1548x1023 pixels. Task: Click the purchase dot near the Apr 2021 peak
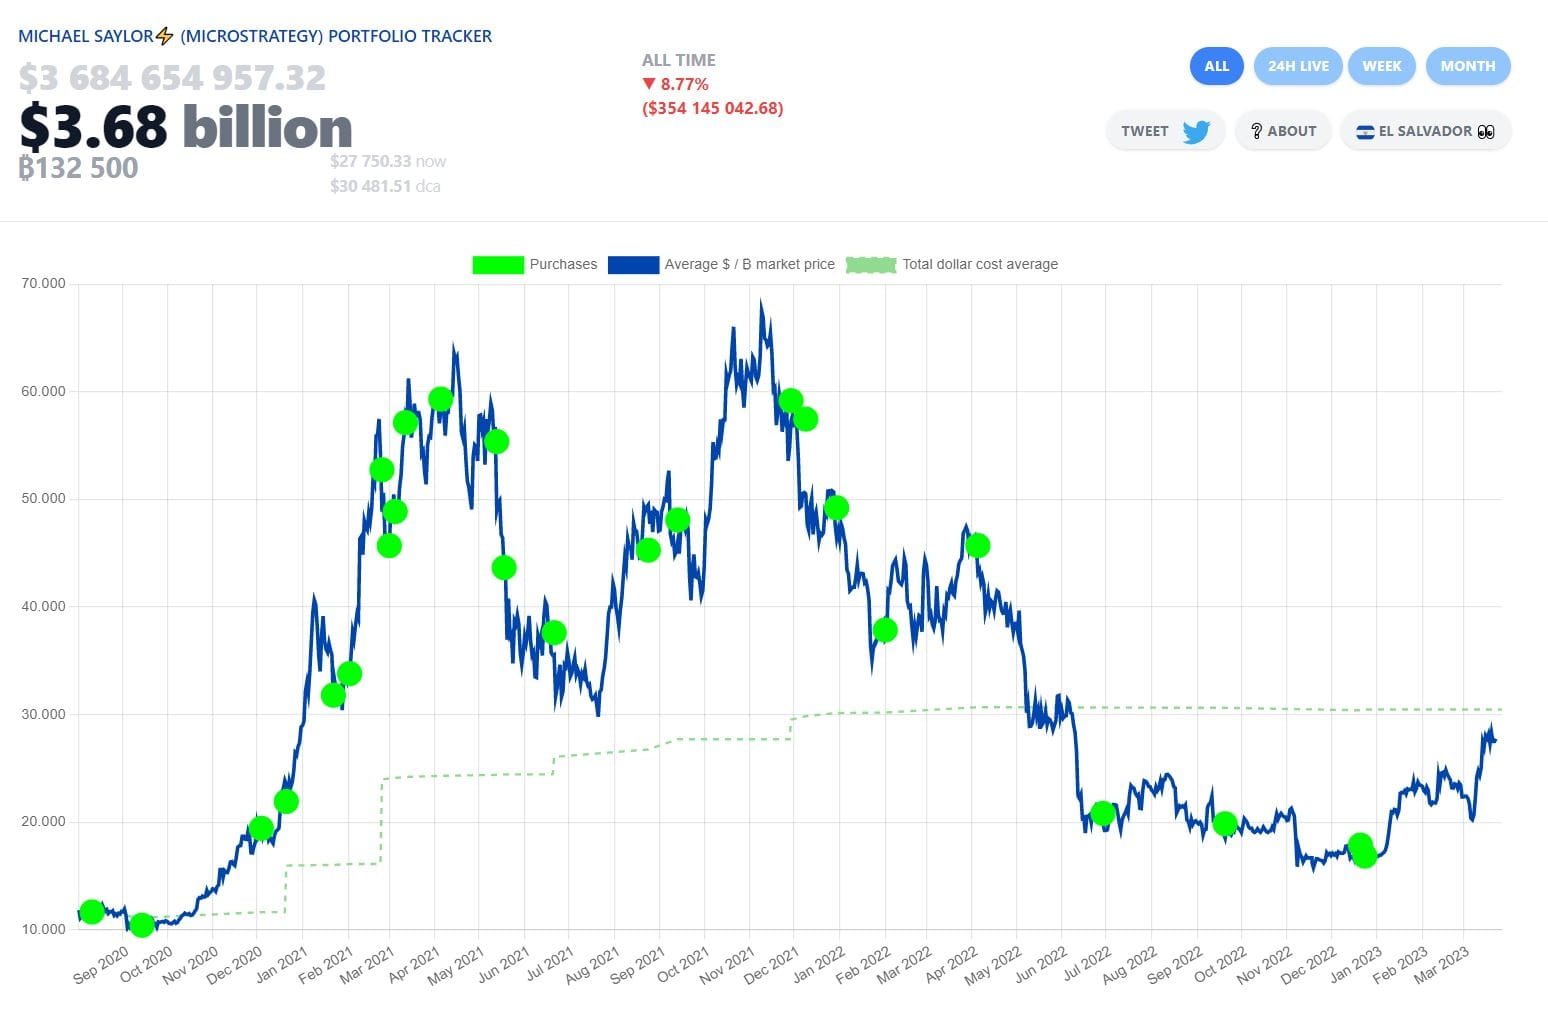point(438,398)
